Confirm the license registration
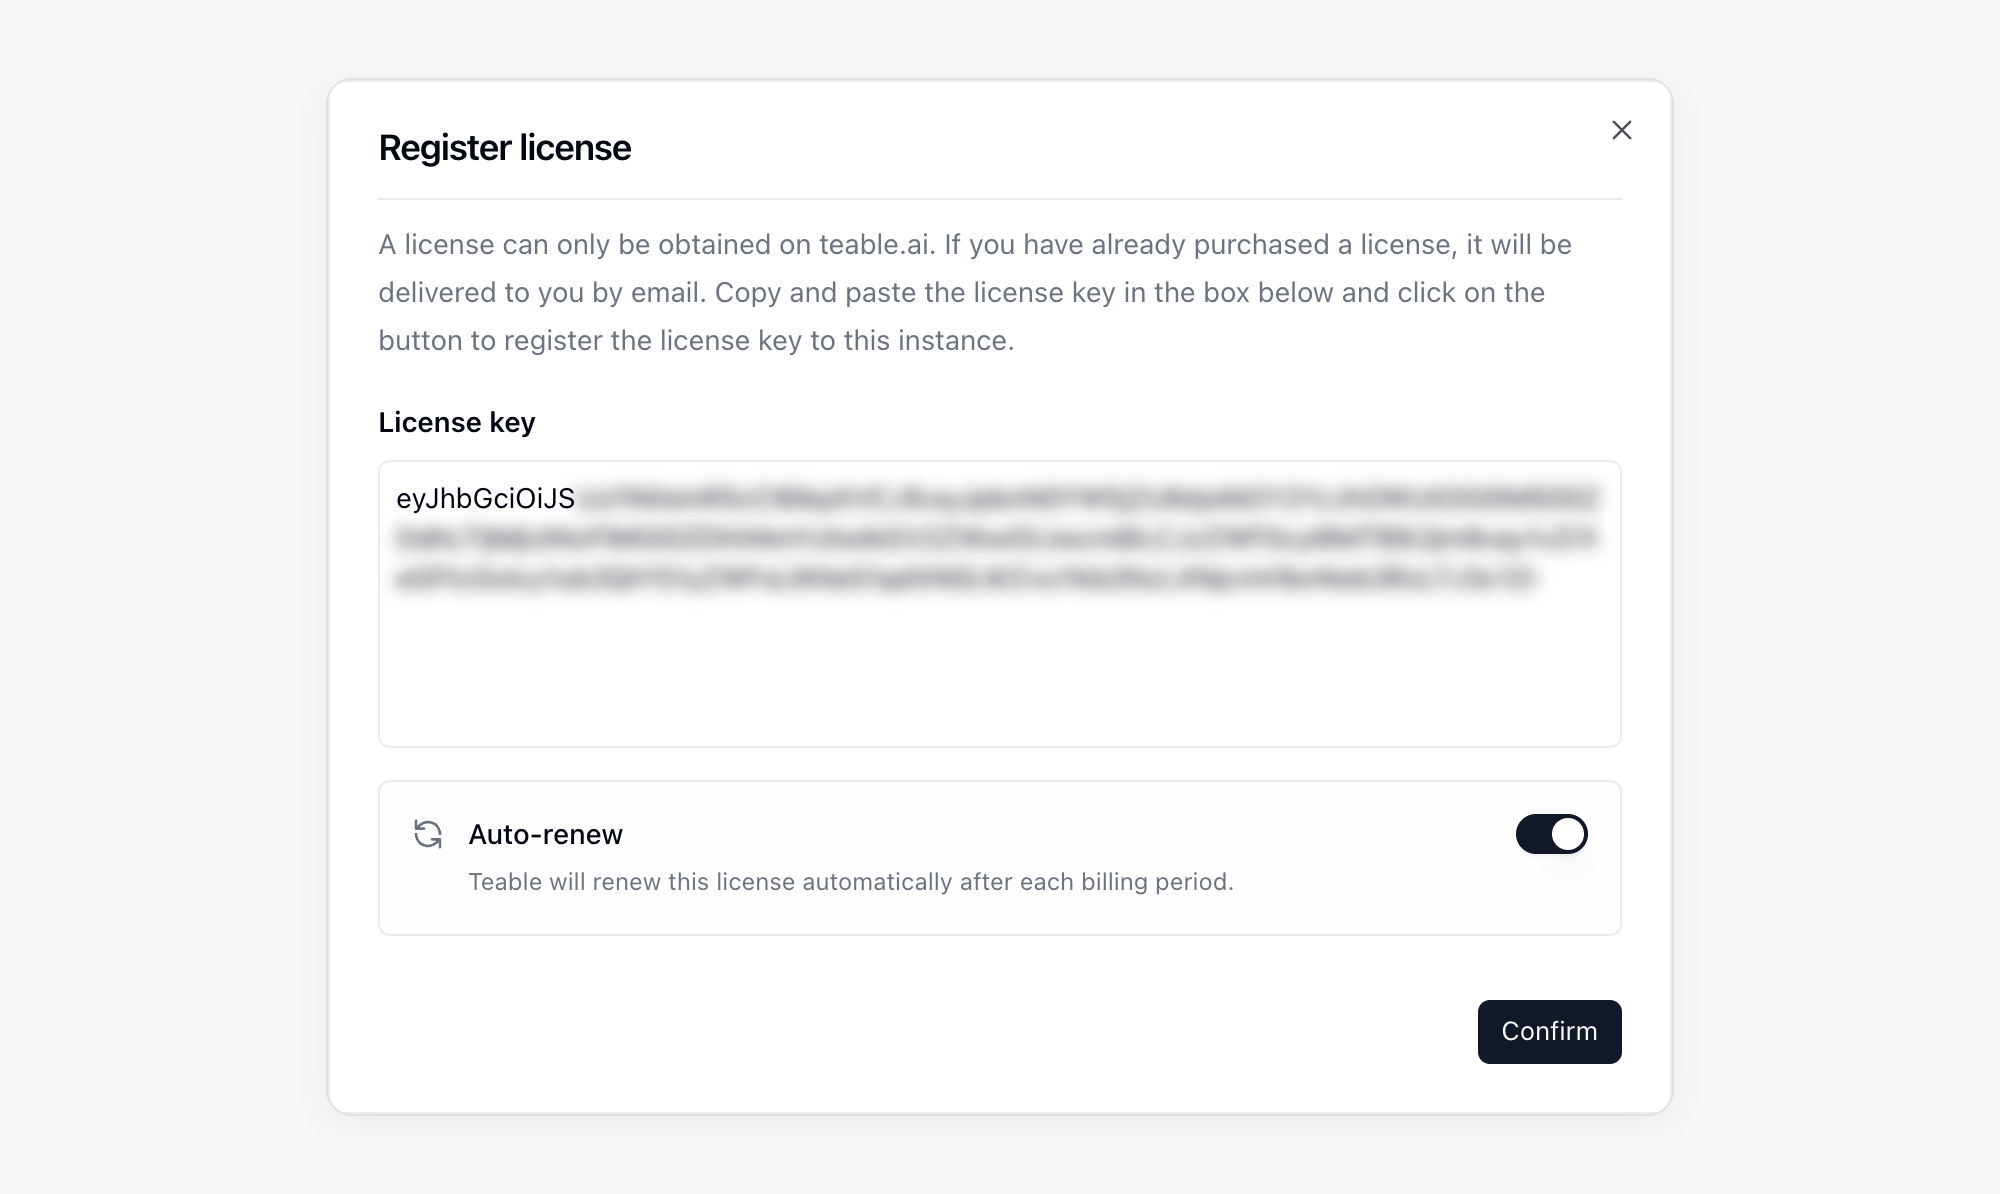 coord(1549,1031)
